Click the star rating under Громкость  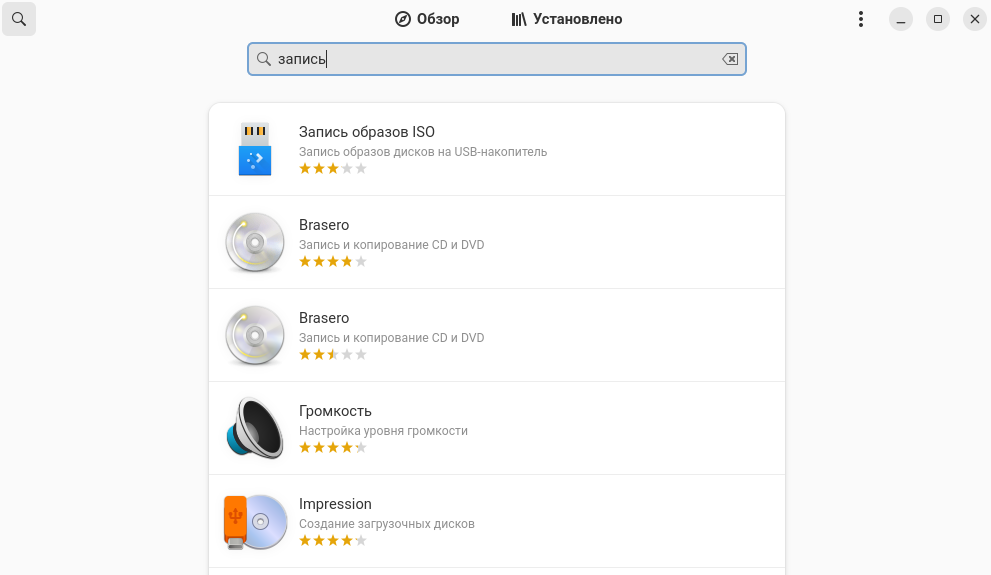(x=333, y=448)
